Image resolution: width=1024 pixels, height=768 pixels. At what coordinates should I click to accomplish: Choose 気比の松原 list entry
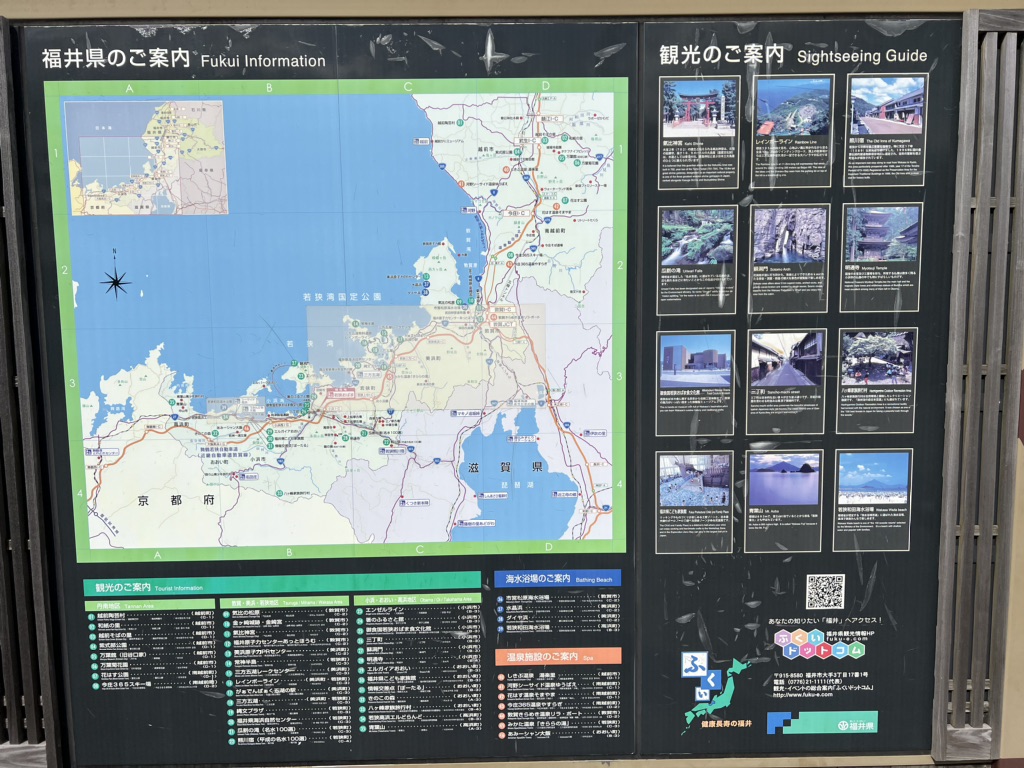287,614
